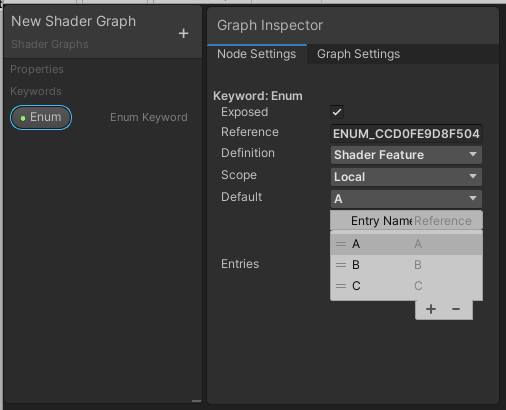The width and height of the screenshot is (506, 410).
Task: Open the Definition Shader Feature dropdown
Action: pos(406,155)
